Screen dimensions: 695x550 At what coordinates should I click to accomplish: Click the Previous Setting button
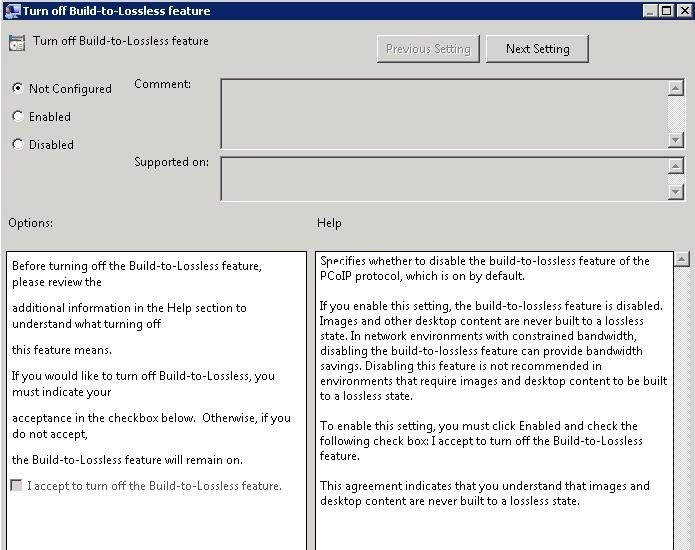[428, 49]
